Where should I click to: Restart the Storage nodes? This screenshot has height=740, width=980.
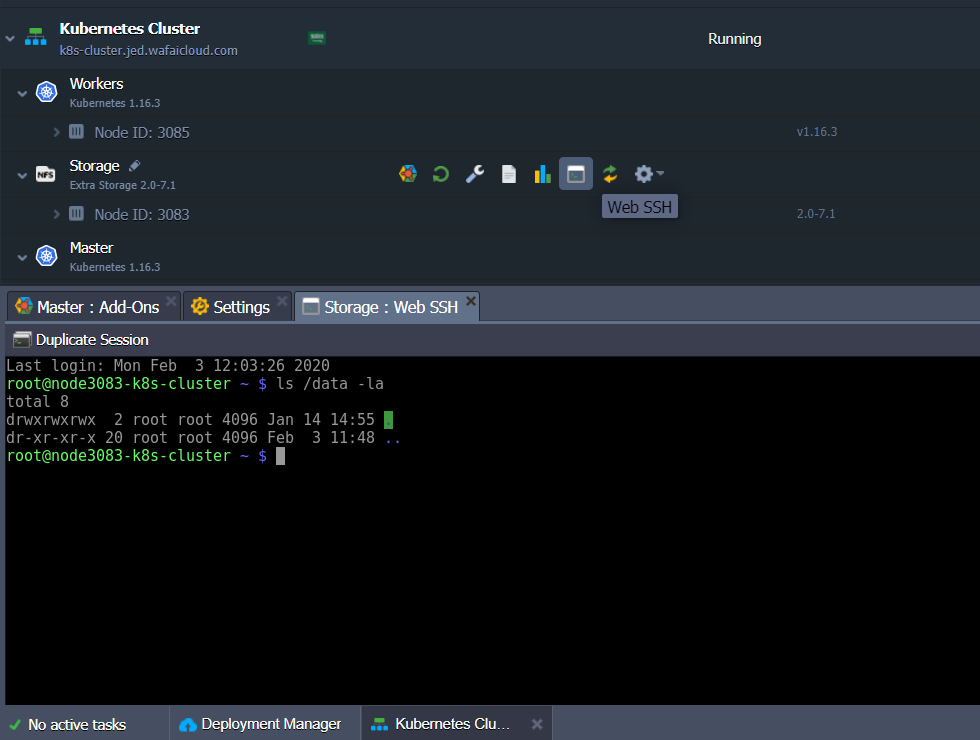click(x=441, y=174)
